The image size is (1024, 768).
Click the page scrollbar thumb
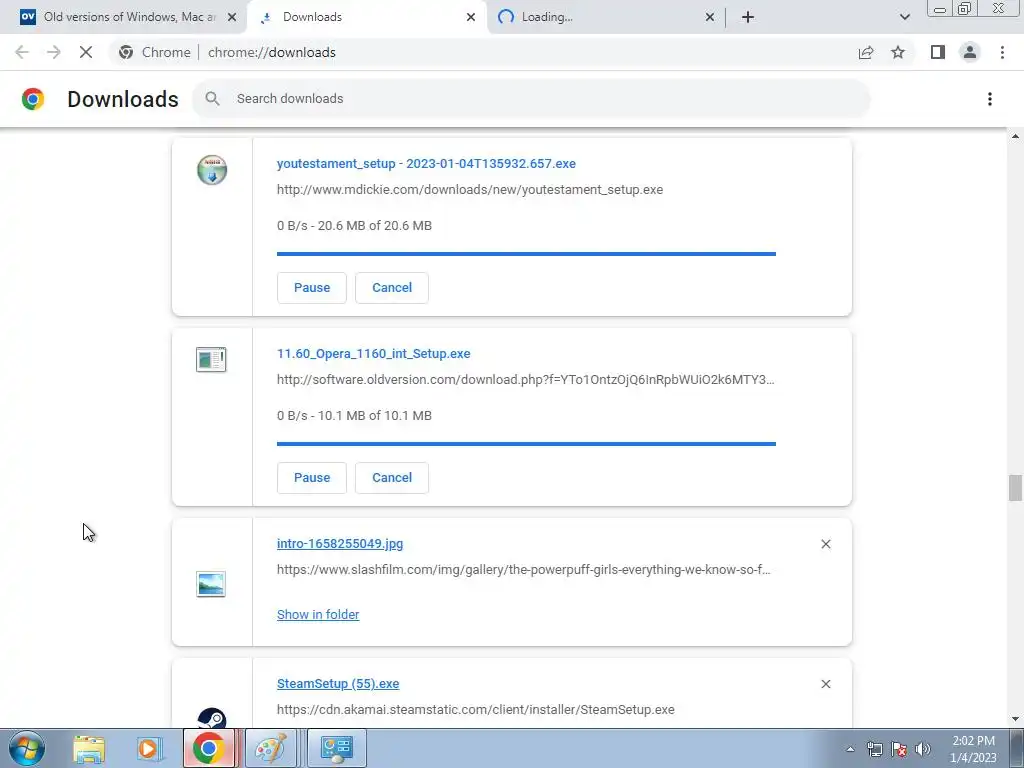[x=1015, y=488]
